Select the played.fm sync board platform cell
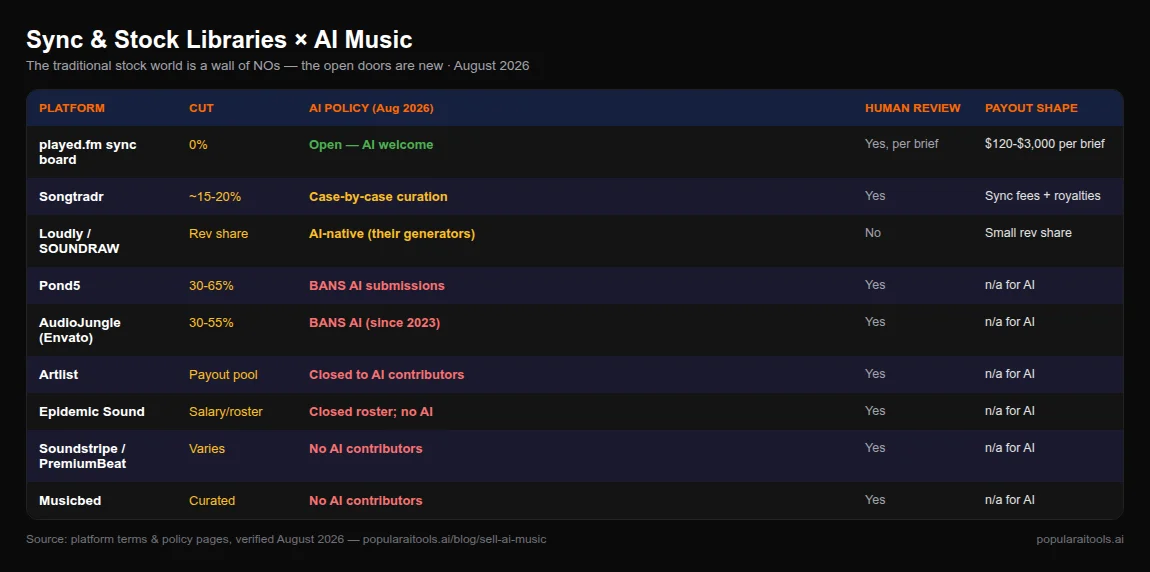 coord(87,152)
